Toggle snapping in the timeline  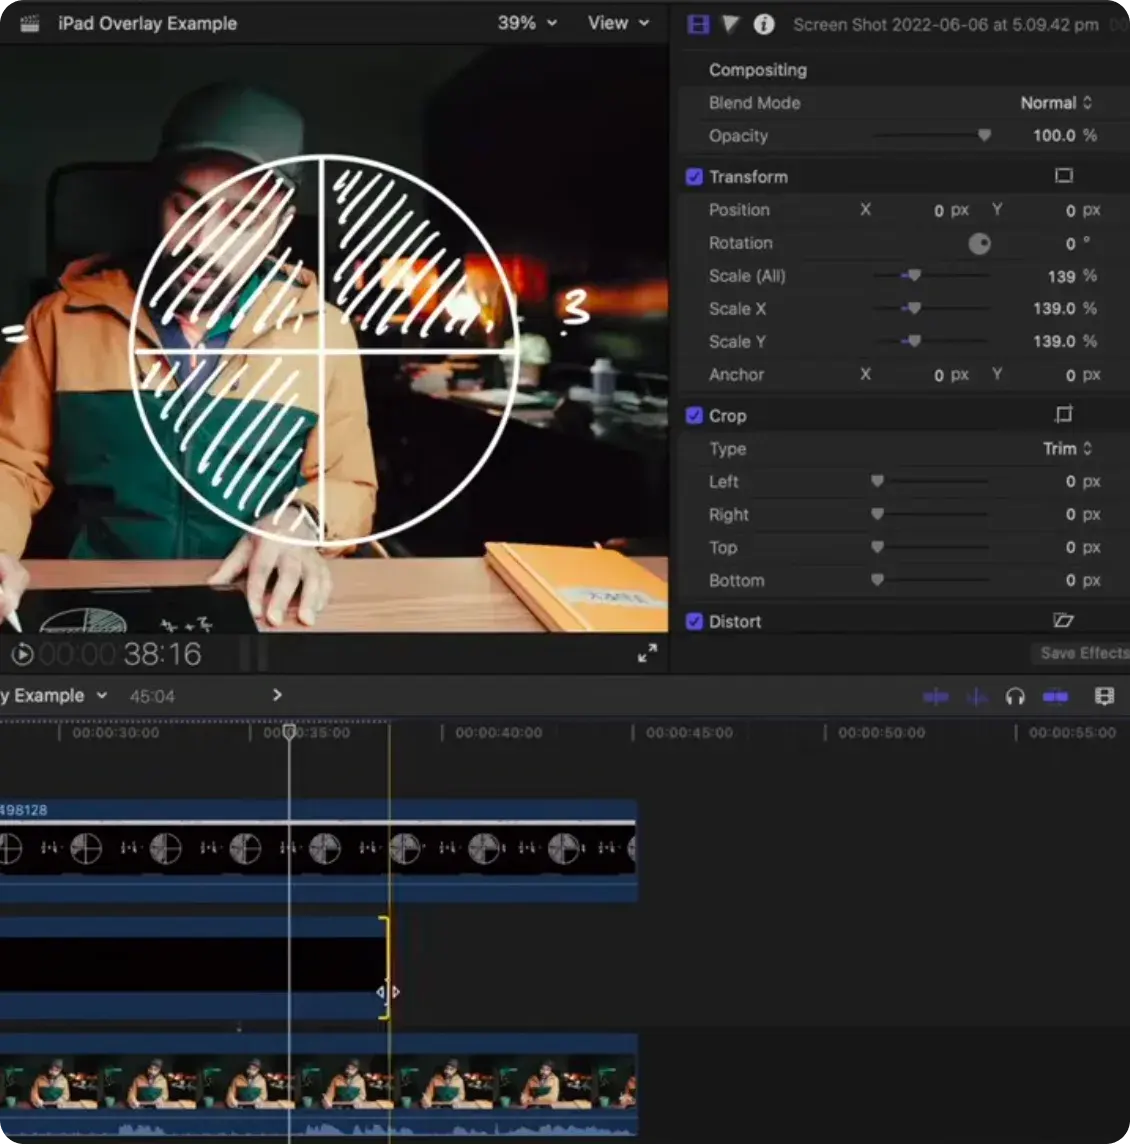tap(1055, 697)
